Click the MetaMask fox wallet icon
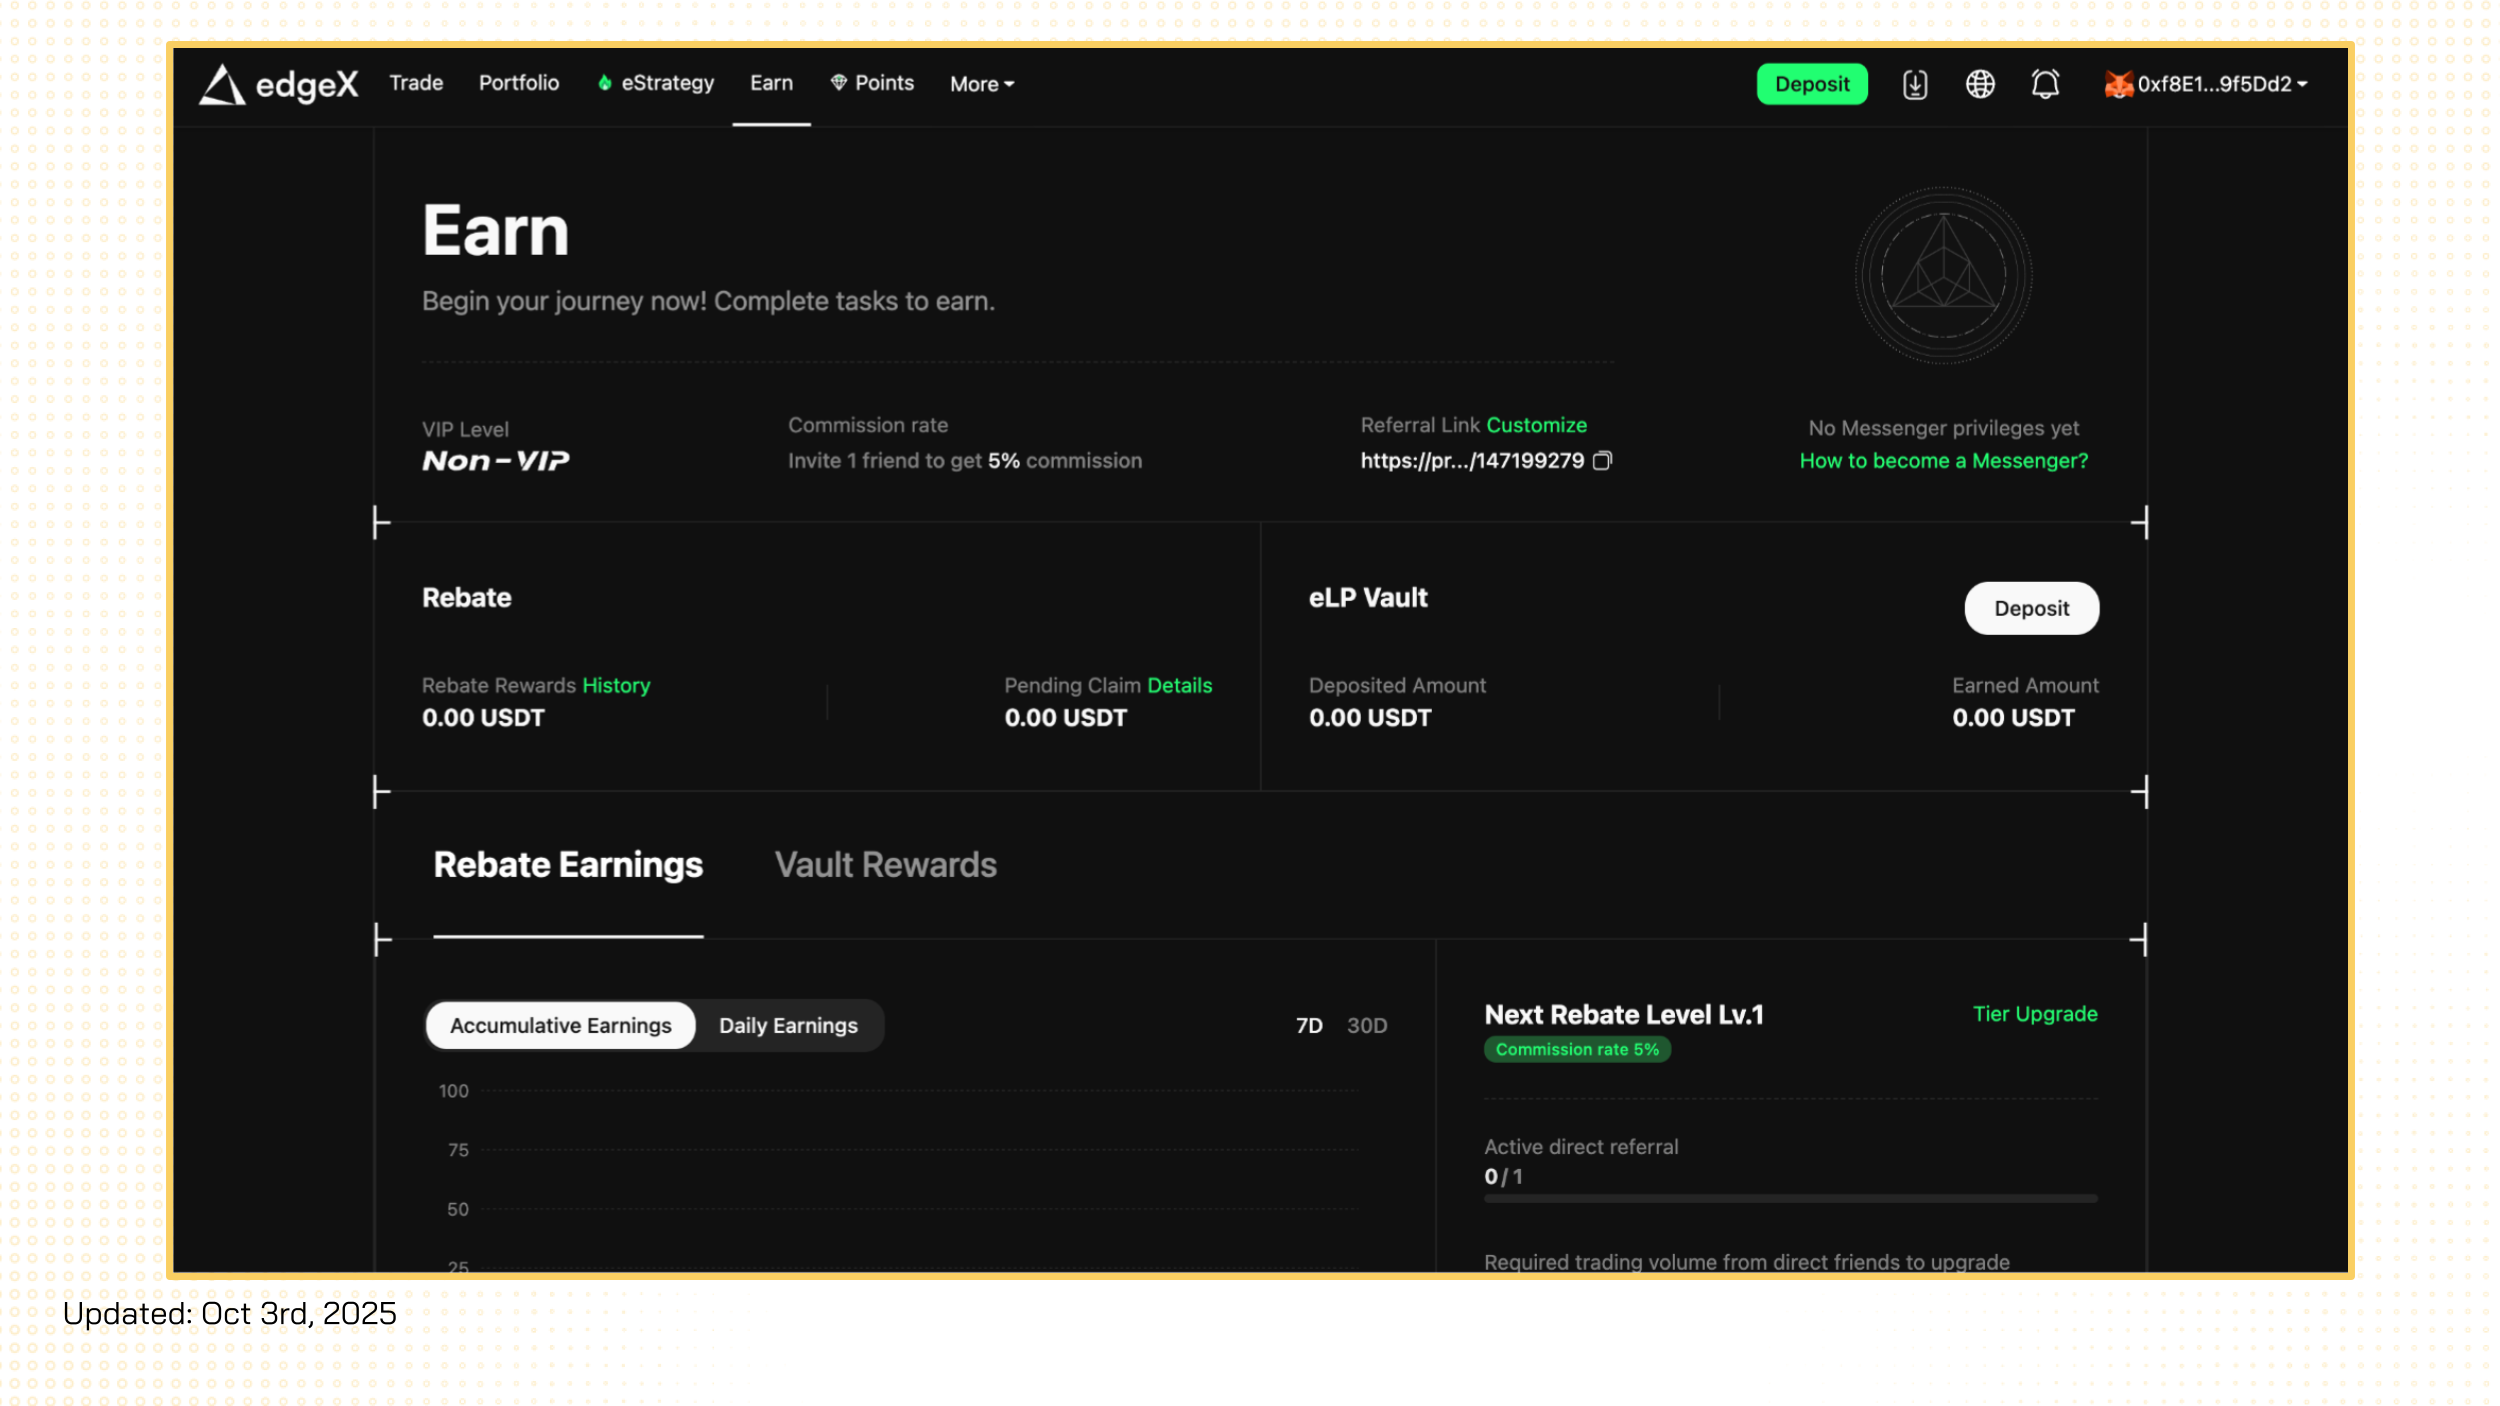The height and width of the screenshot is (1406, 2500). click(x=2117, y=85)
